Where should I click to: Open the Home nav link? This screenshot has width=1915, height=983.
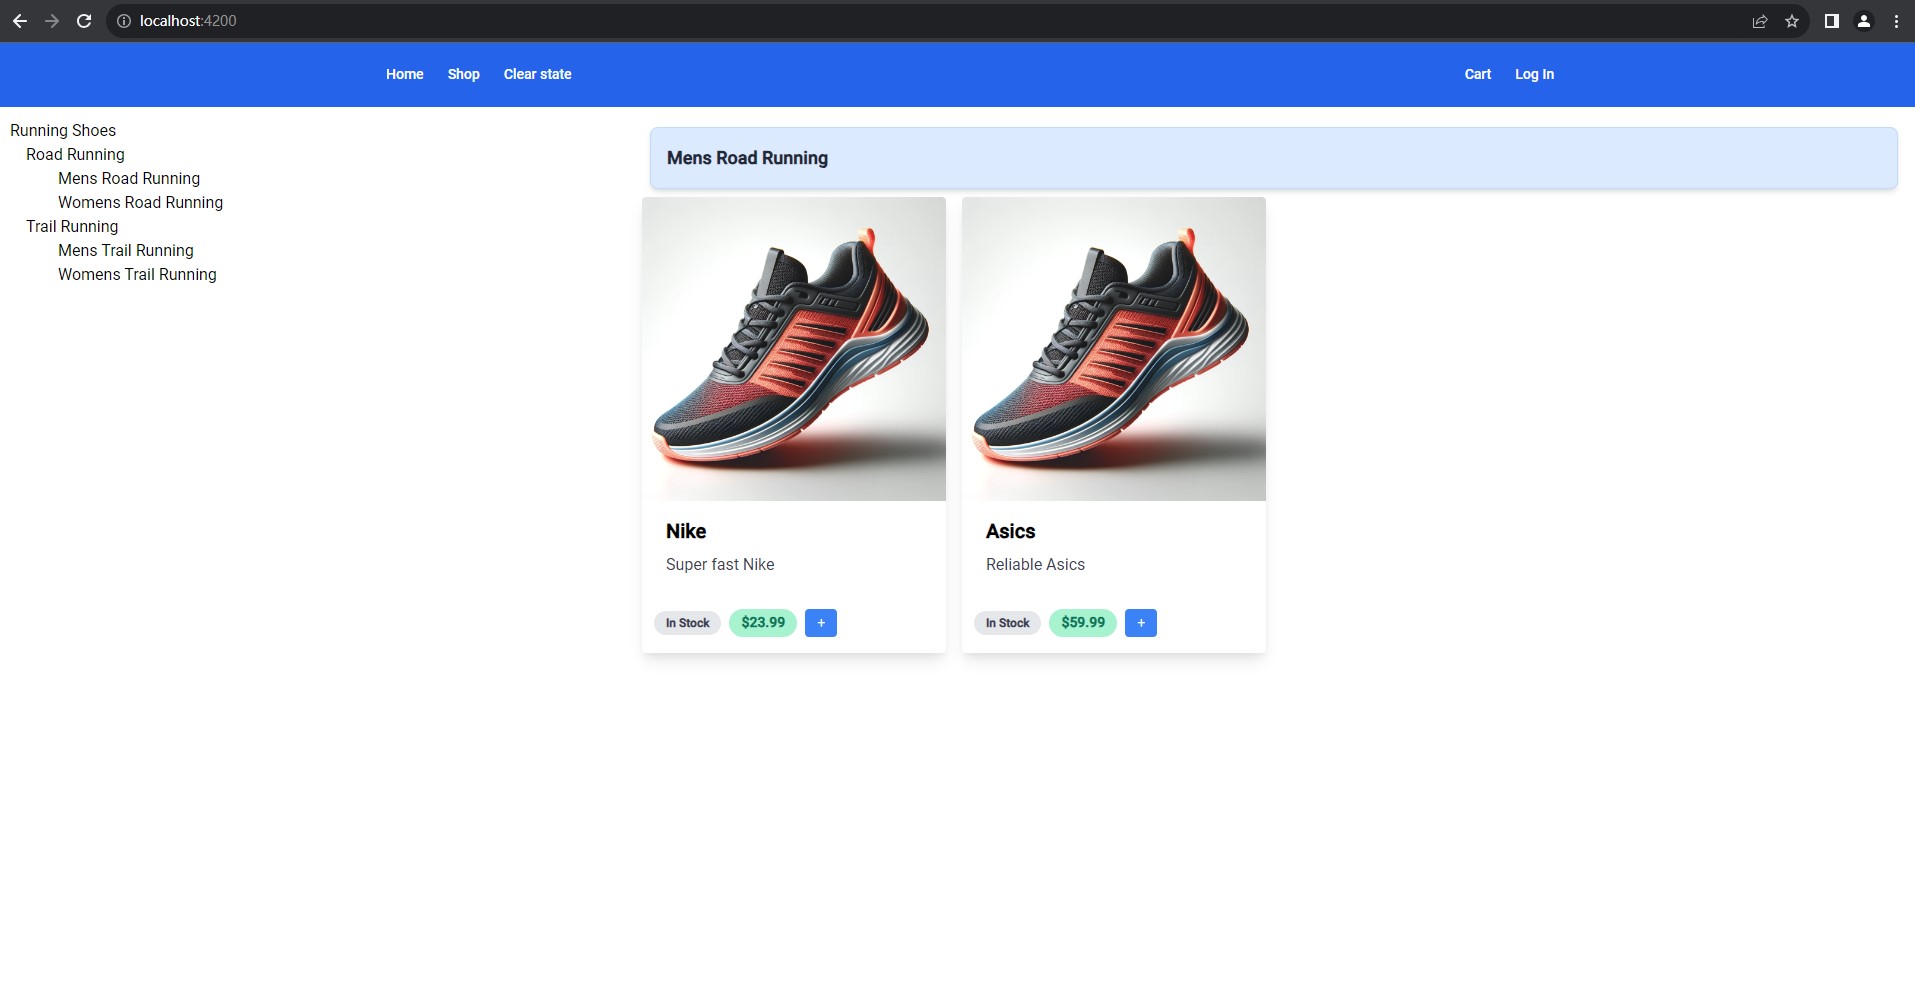405,74
